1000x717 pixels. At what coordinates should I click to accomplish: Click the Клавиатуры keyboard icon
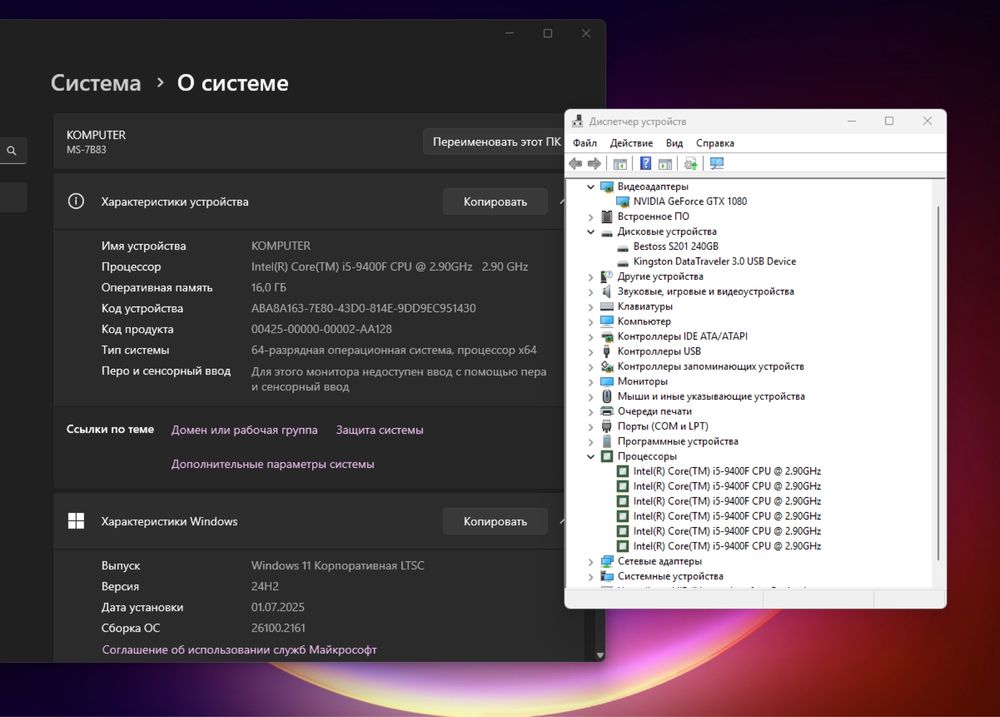607,306
